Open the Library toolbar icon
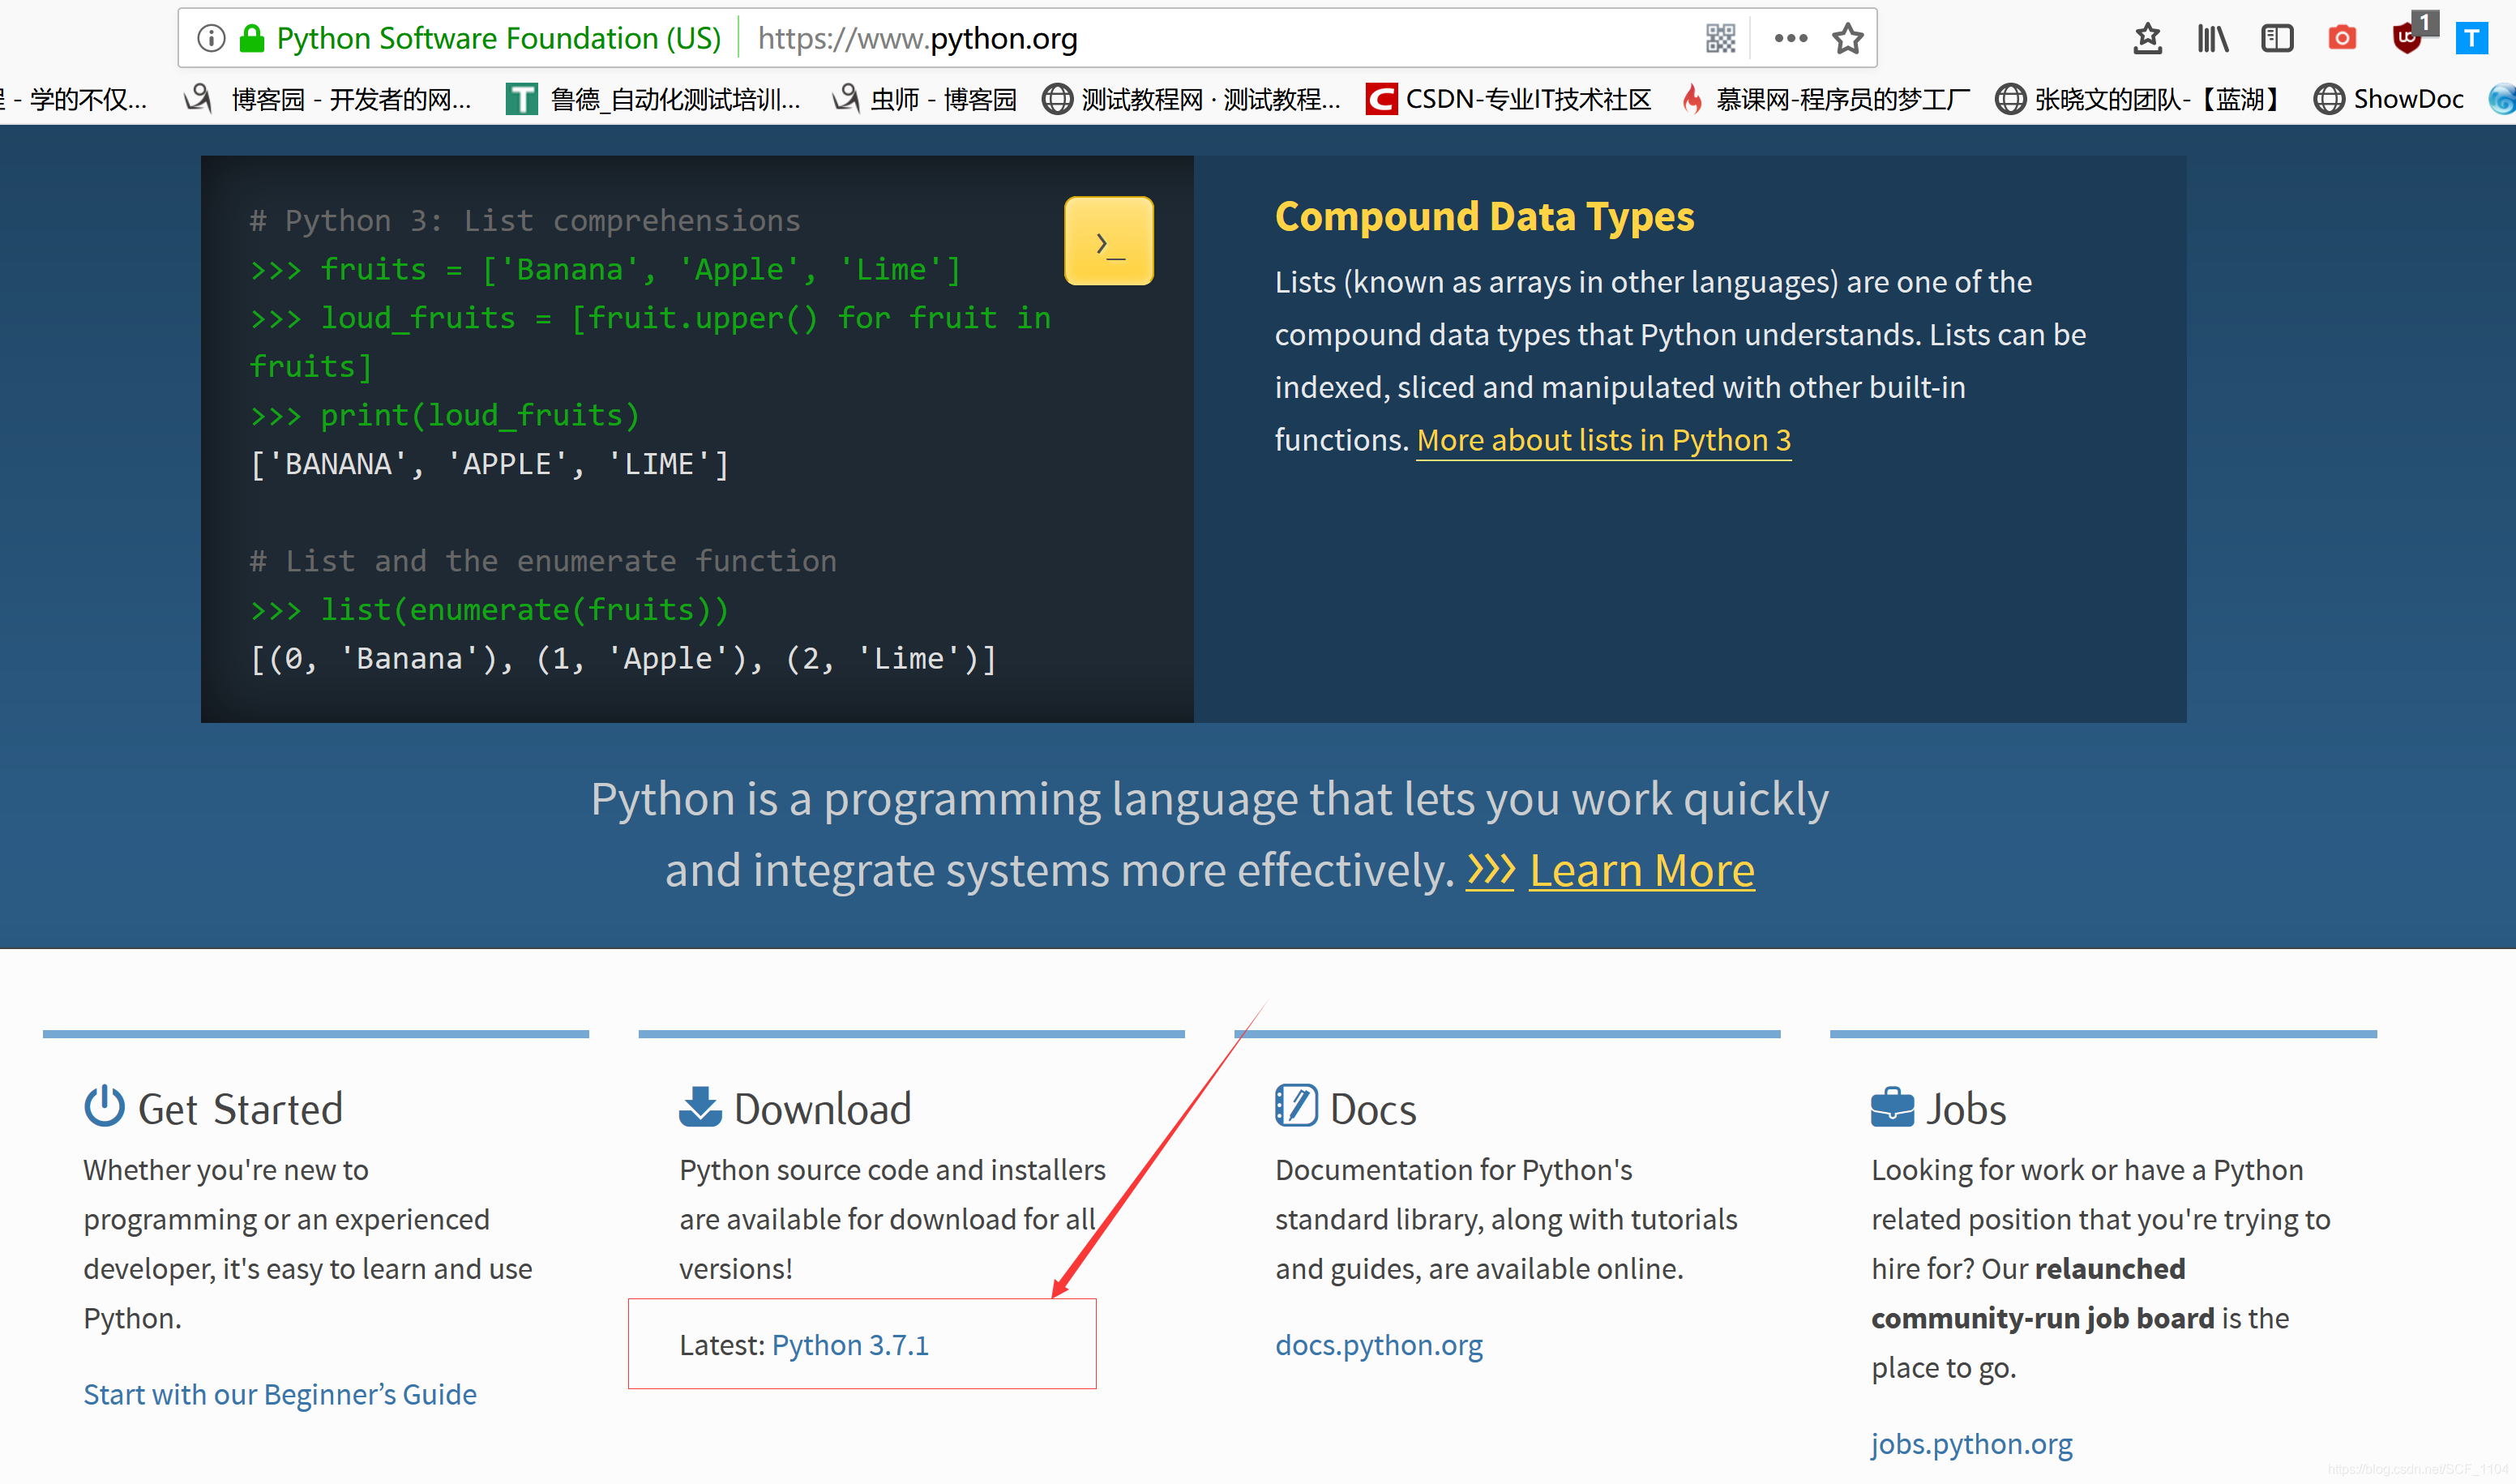The image size is (2516, 1484). [x=2212, y=38]
